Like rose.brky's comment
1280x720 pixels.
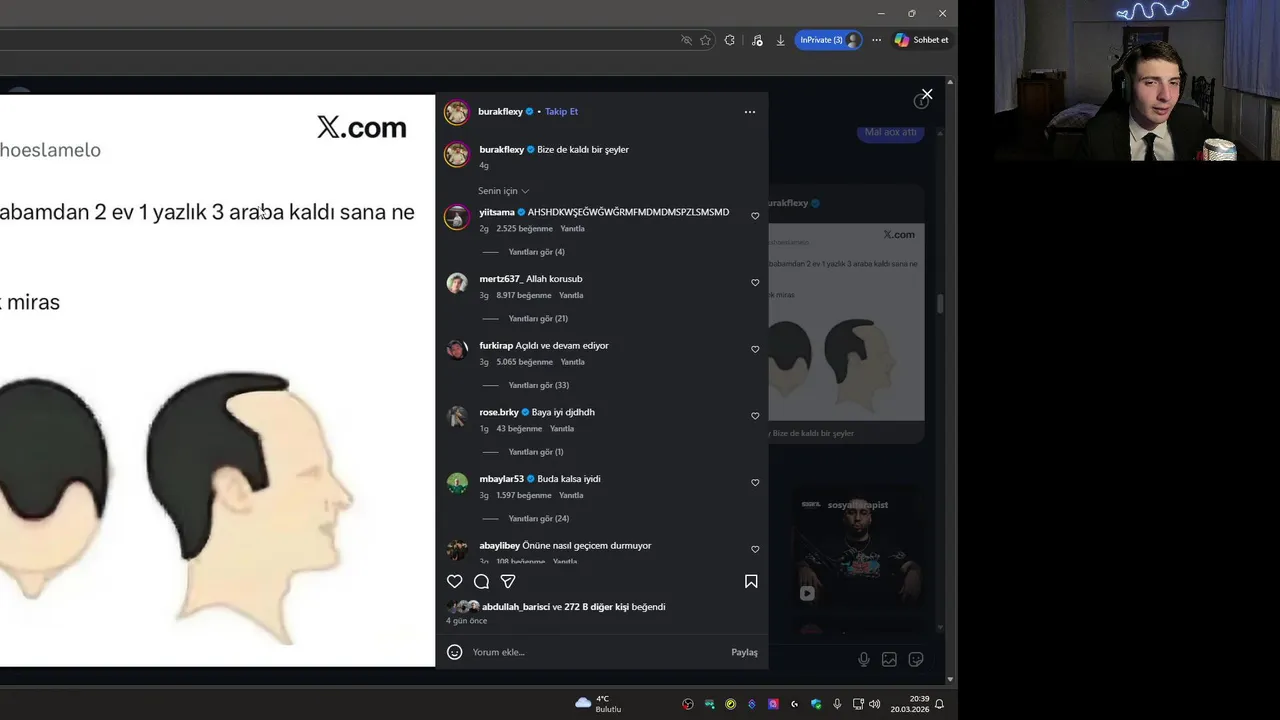(x=755, y=416)
